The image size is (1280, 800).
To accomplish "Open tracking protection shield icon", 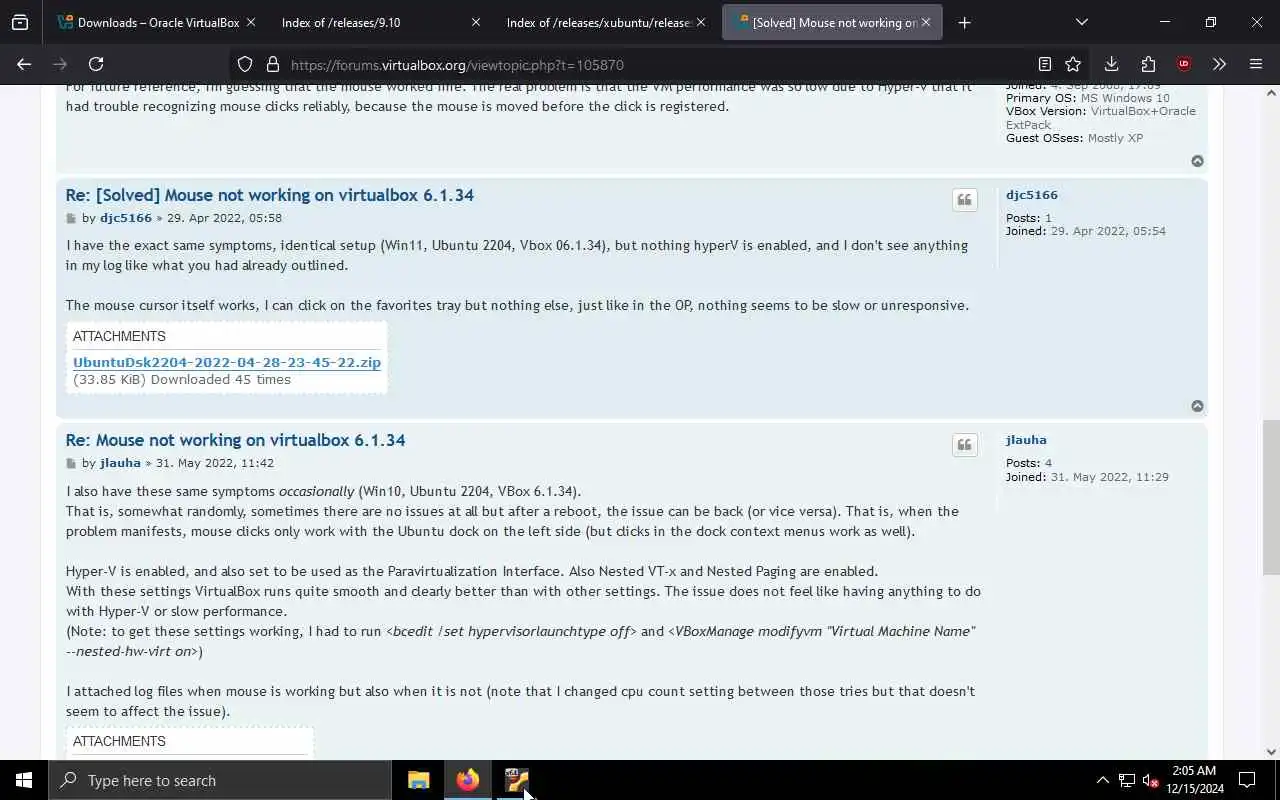I will tap(245, 64).
